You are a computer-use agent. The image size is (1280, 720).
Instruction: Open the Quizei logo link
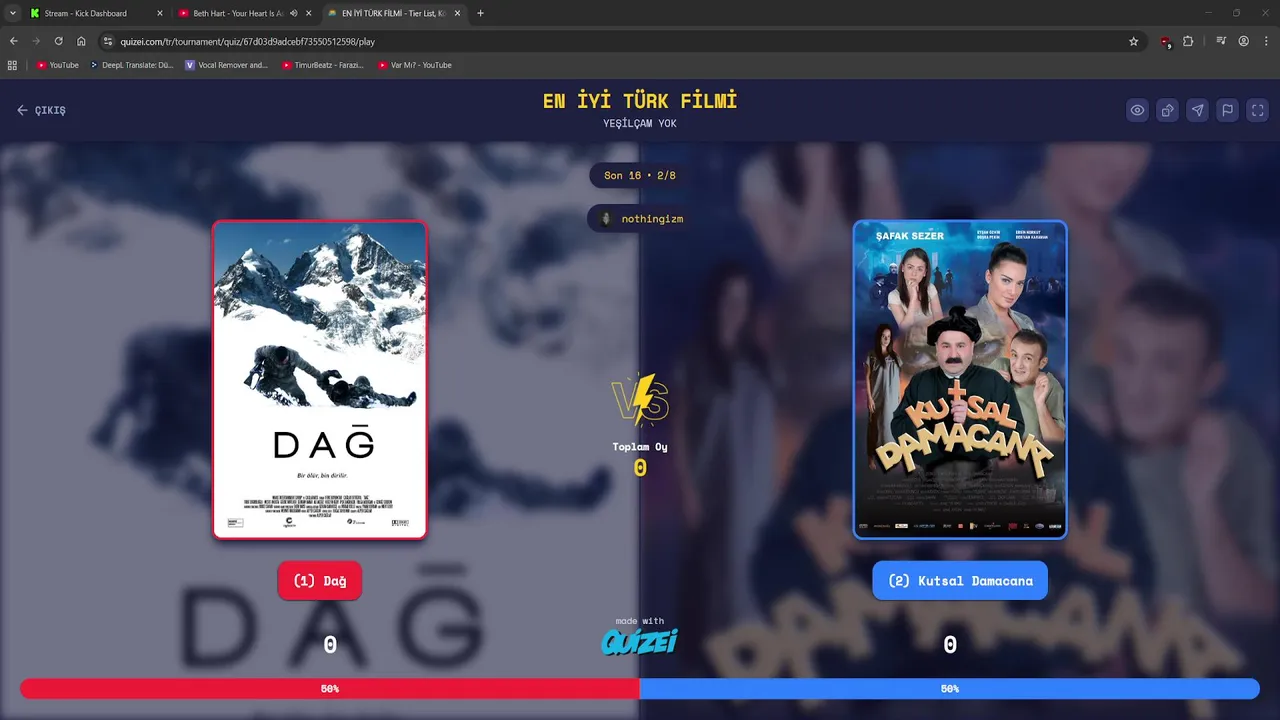pyautogui.click(x=640, y=641)
